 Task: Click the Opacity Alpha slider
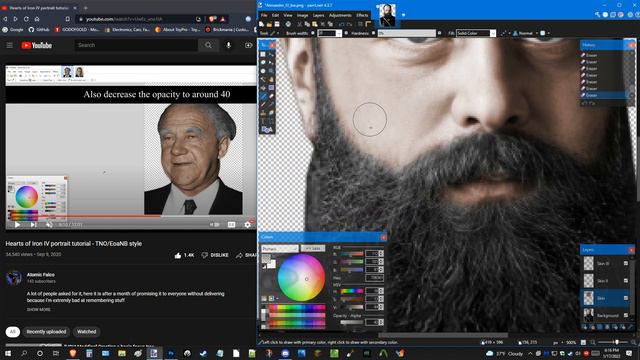point(352,322)
